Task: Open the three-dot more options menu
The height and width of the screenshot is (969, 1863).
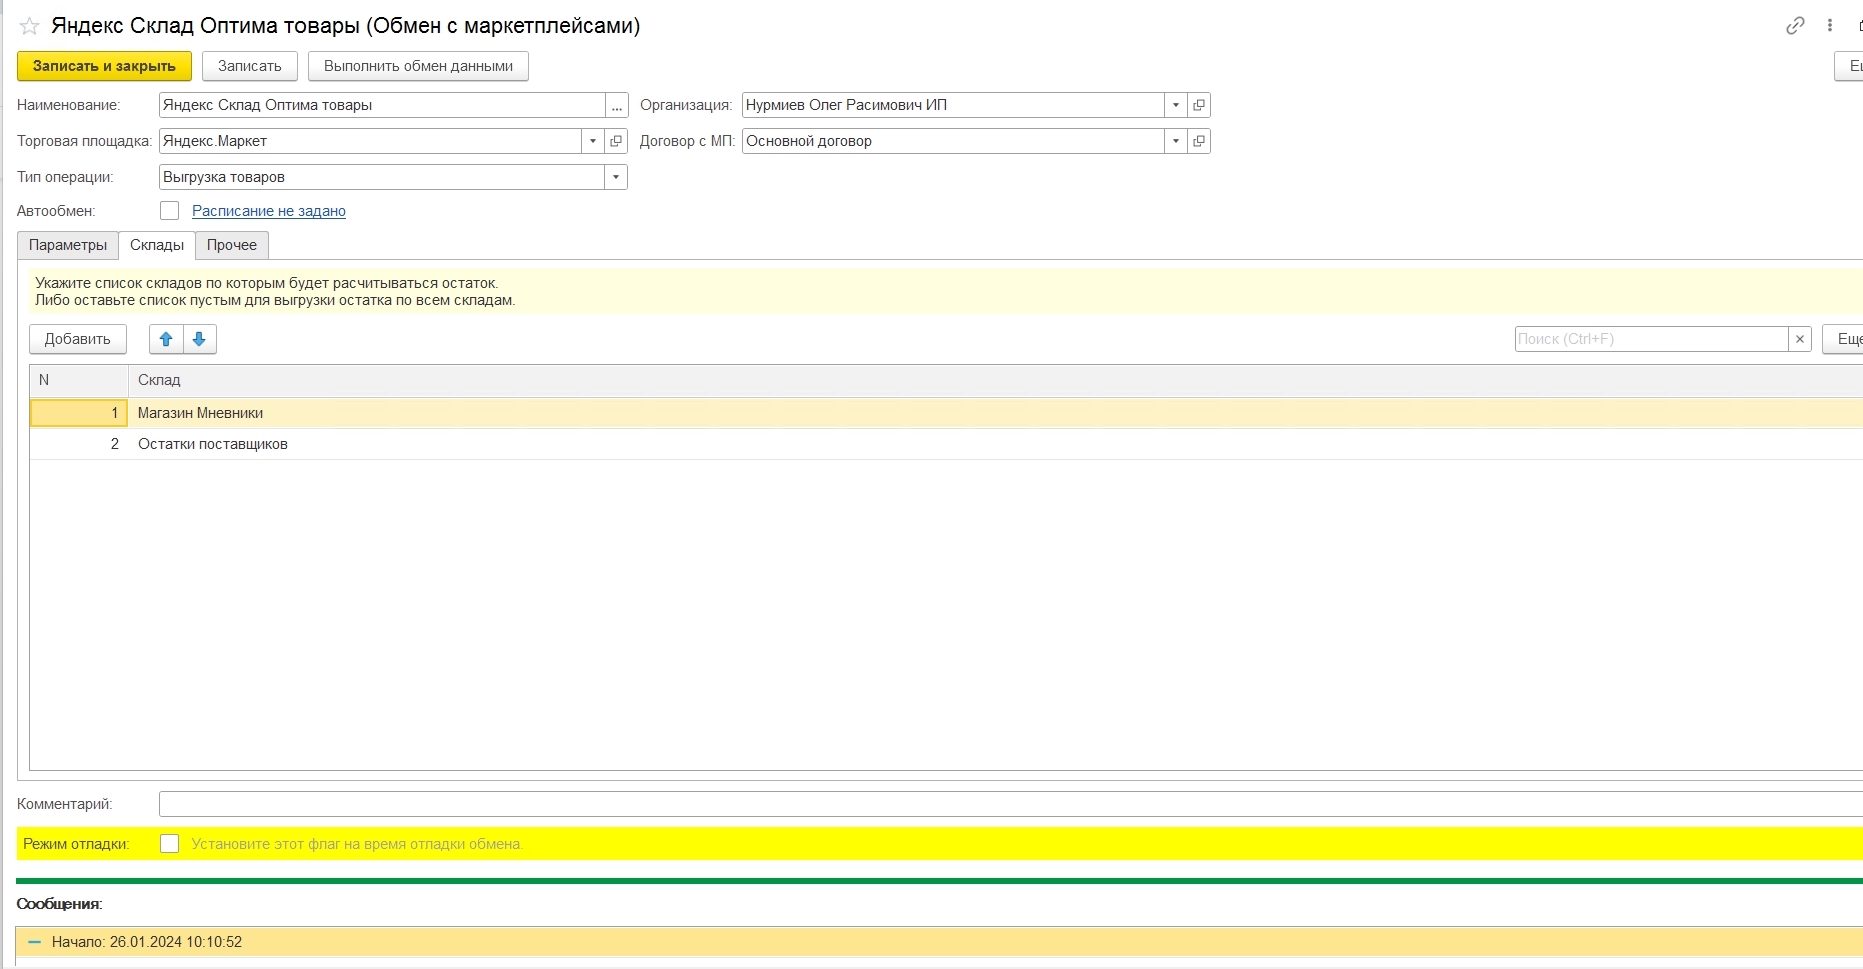Action: (x=1830, y=26)
